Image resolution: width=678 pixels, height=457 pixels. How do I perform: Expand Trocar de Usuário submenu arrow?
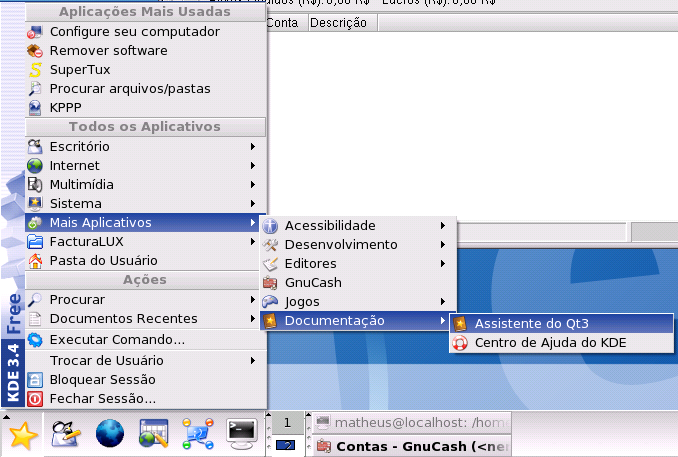click(253, 361)
